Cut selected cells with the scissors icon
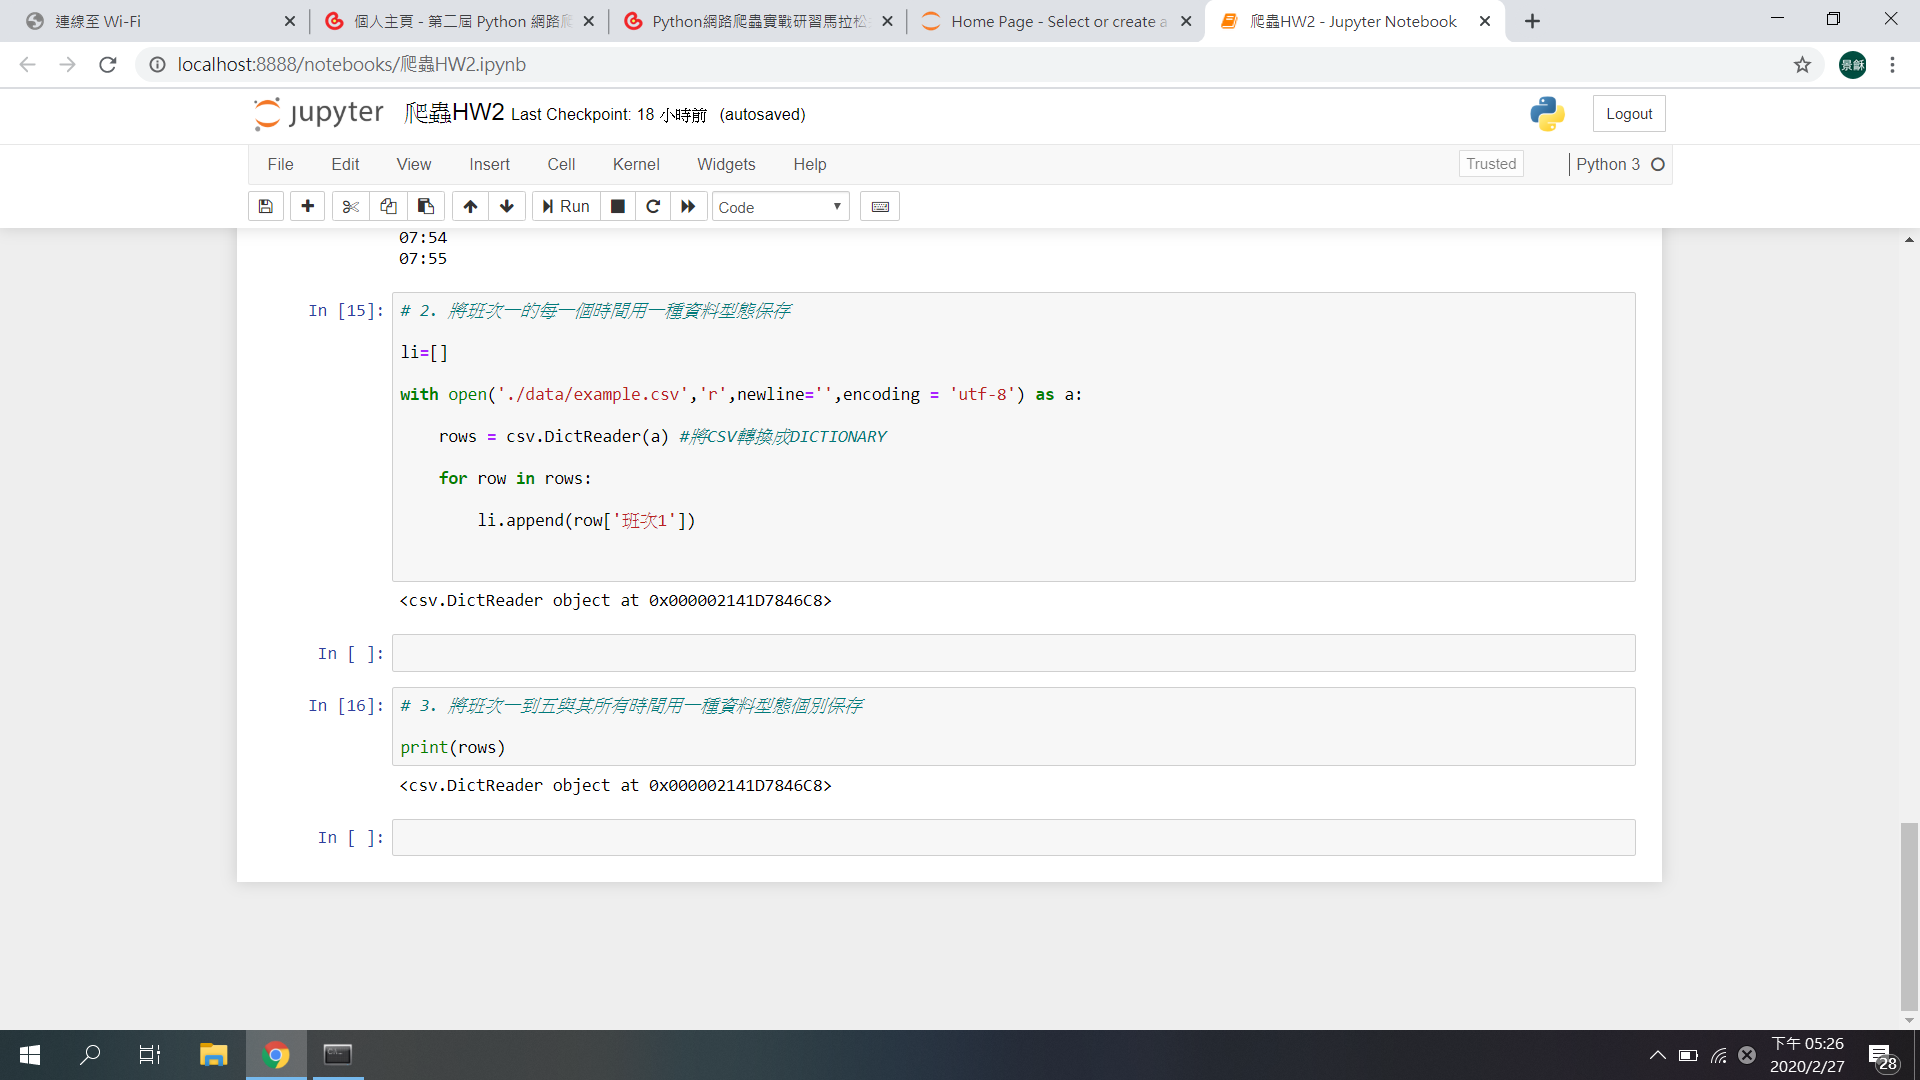 pyautogui.click(x=350, y=207)
